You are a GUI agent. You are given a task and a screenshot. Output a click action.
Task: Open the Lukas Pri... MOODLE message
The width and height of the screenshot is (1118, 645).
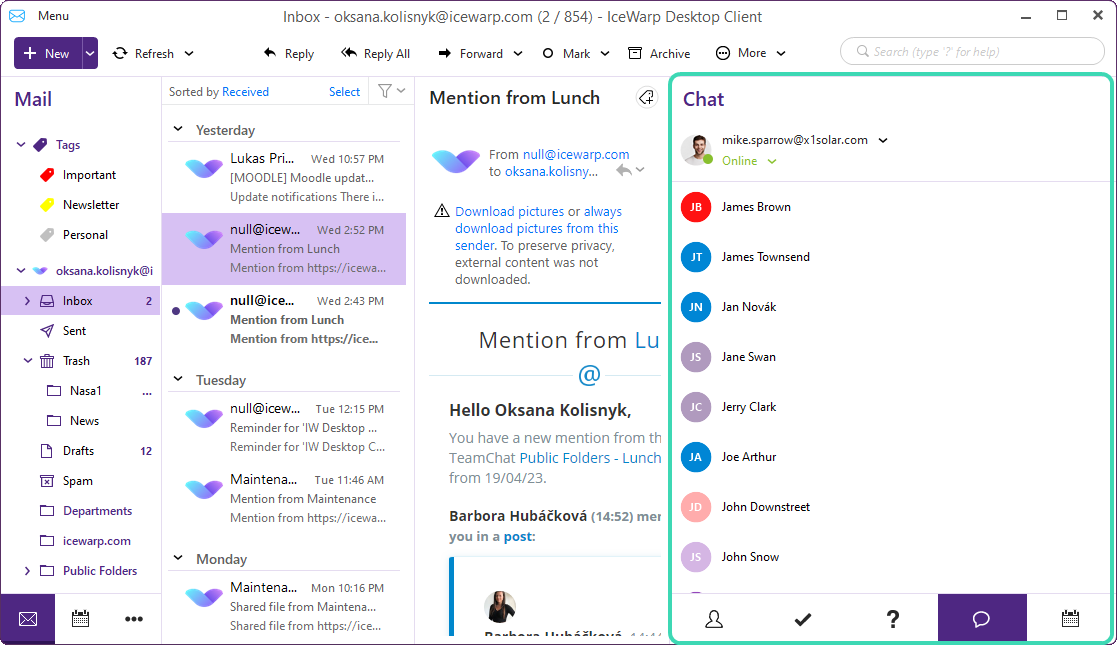point(284,177)
